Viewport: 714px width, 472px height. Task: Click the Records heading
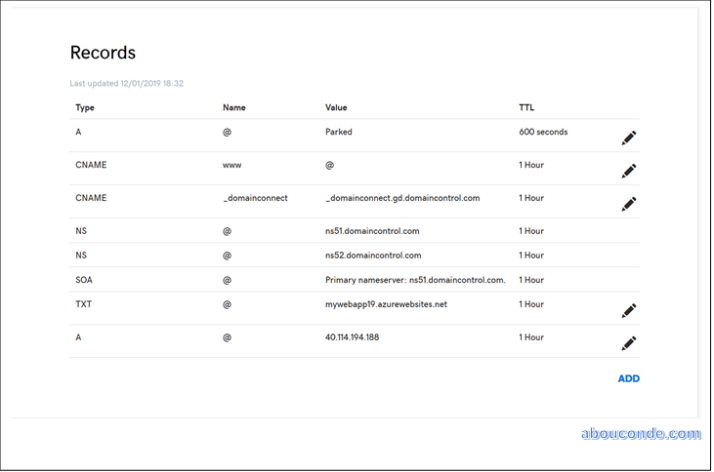[102, 53]
